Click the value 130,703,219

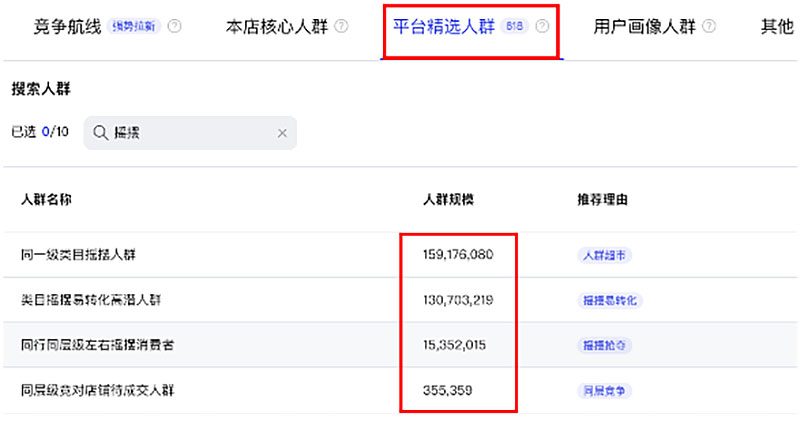coord(458,300)
